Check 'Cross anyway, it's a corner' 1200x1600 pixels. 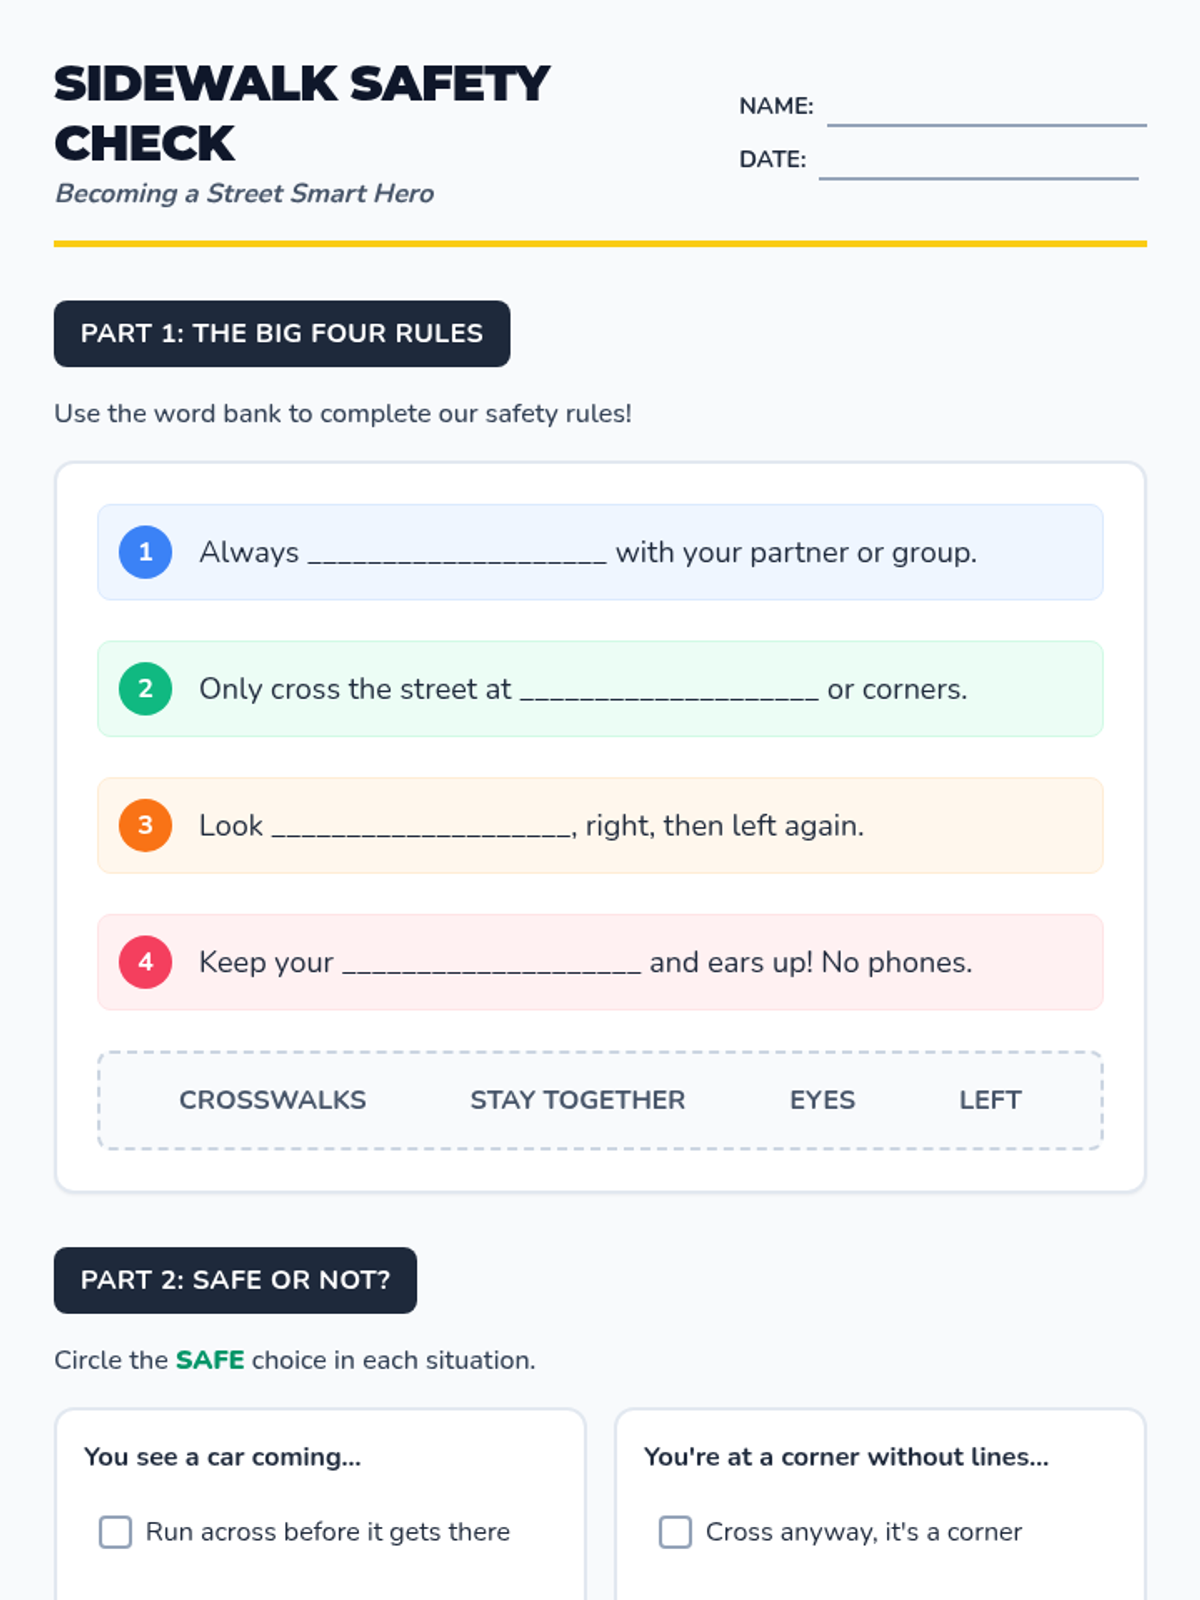tap(675, 1532)
